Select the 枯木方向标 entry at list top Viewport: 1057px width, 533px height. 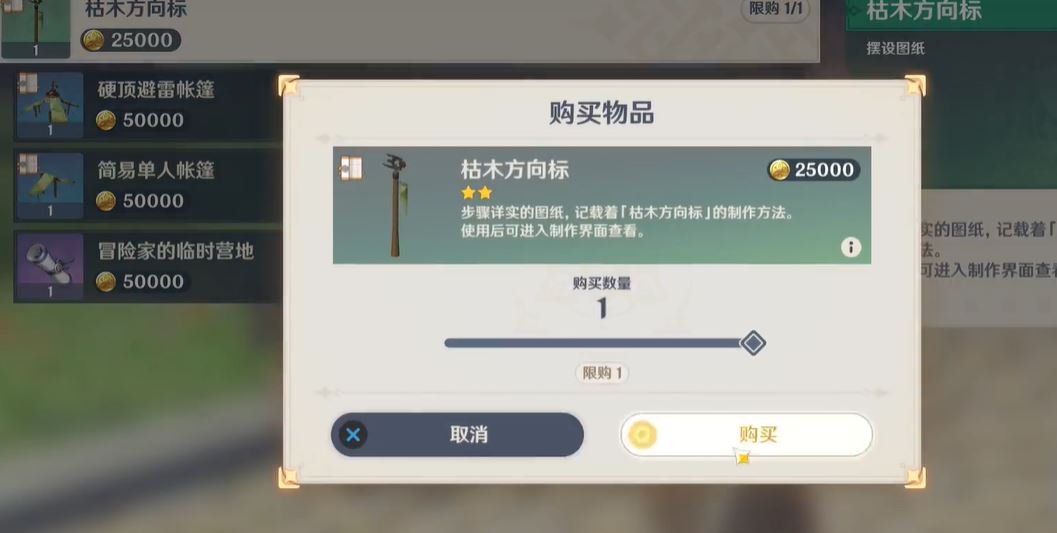[x=410, y=29]
